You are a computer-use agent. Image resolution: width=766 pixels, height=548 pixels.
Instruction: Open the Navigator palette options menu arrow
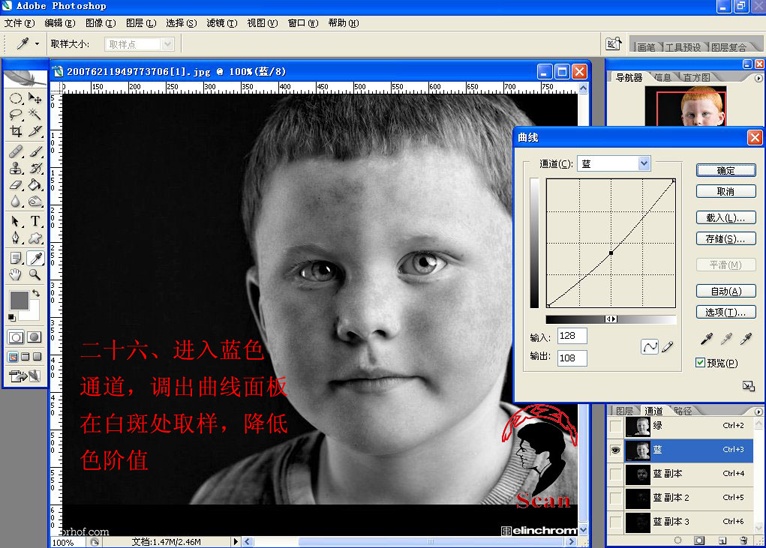point(758,78)
